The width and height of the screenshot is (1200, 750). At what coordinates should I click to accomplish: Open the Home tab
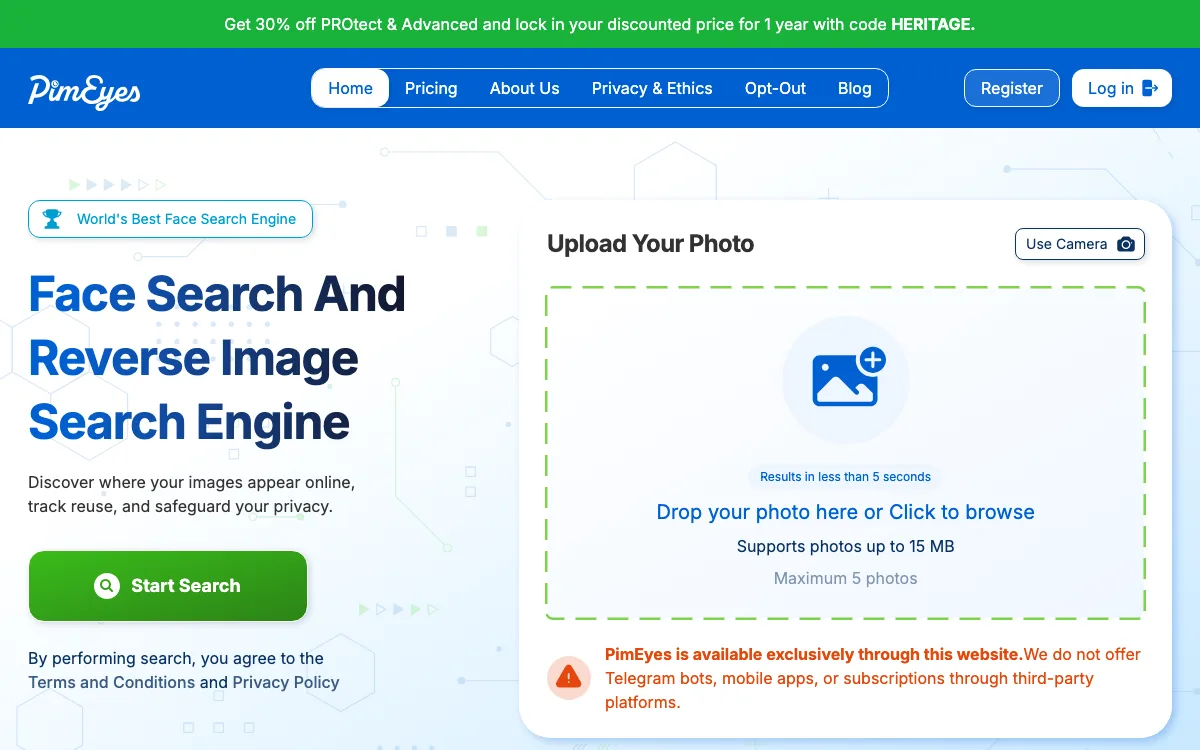pos(350,88)
